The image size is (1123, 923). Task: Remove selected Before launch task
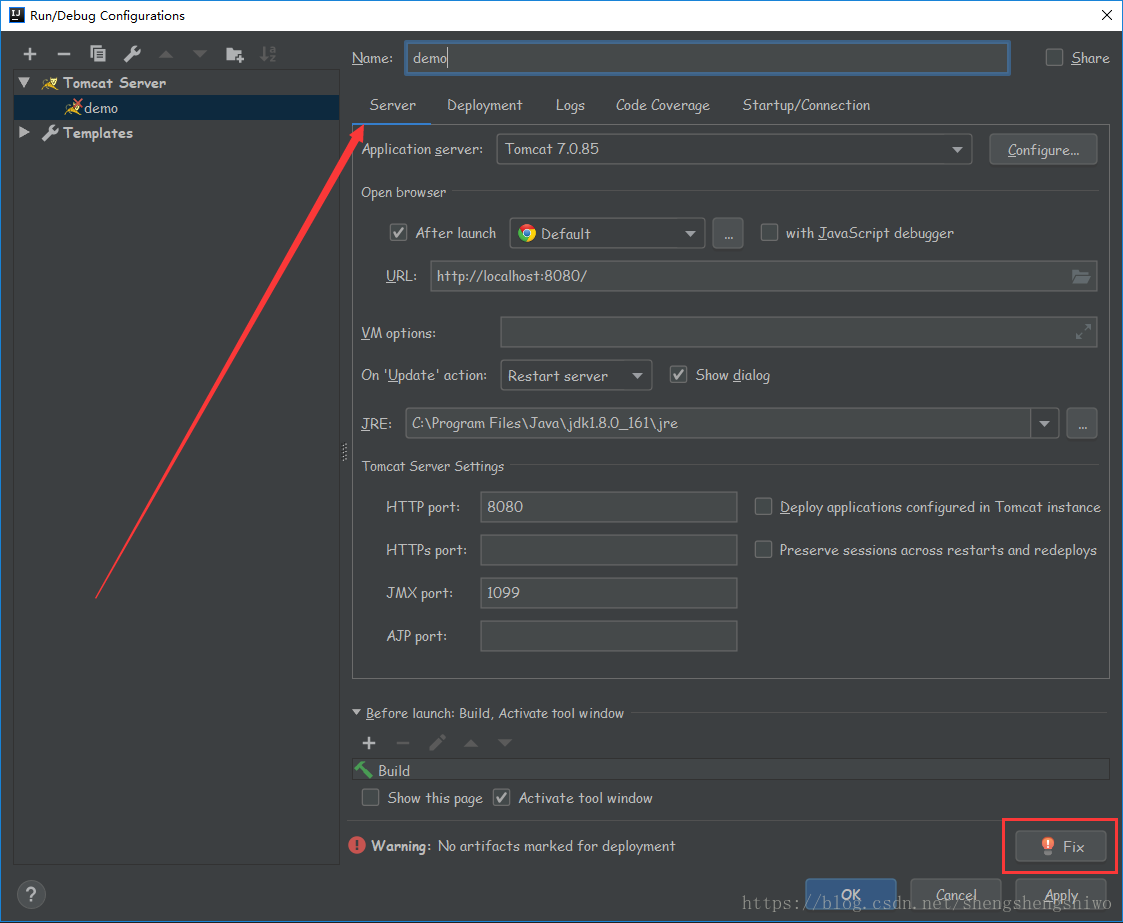pos(403,743)
